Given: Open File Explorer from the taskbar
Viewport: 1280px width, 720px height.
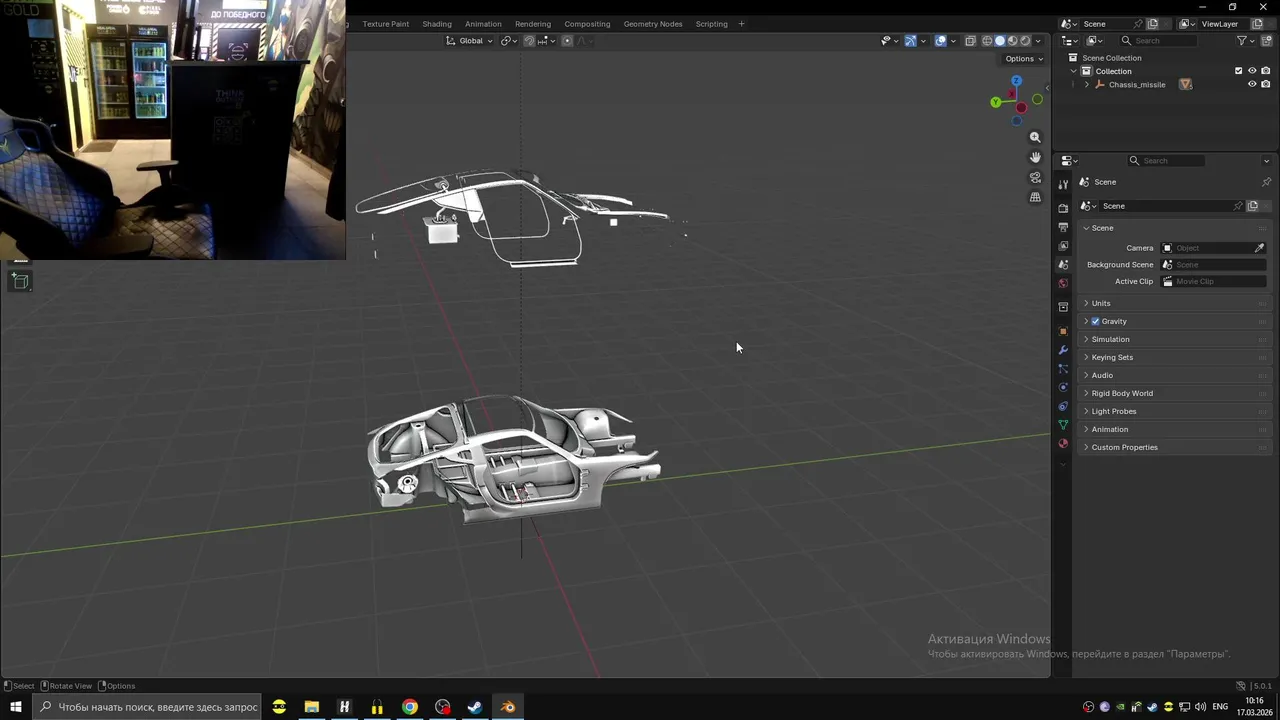Looking at the screenshot, I should [x=312, y=707].
